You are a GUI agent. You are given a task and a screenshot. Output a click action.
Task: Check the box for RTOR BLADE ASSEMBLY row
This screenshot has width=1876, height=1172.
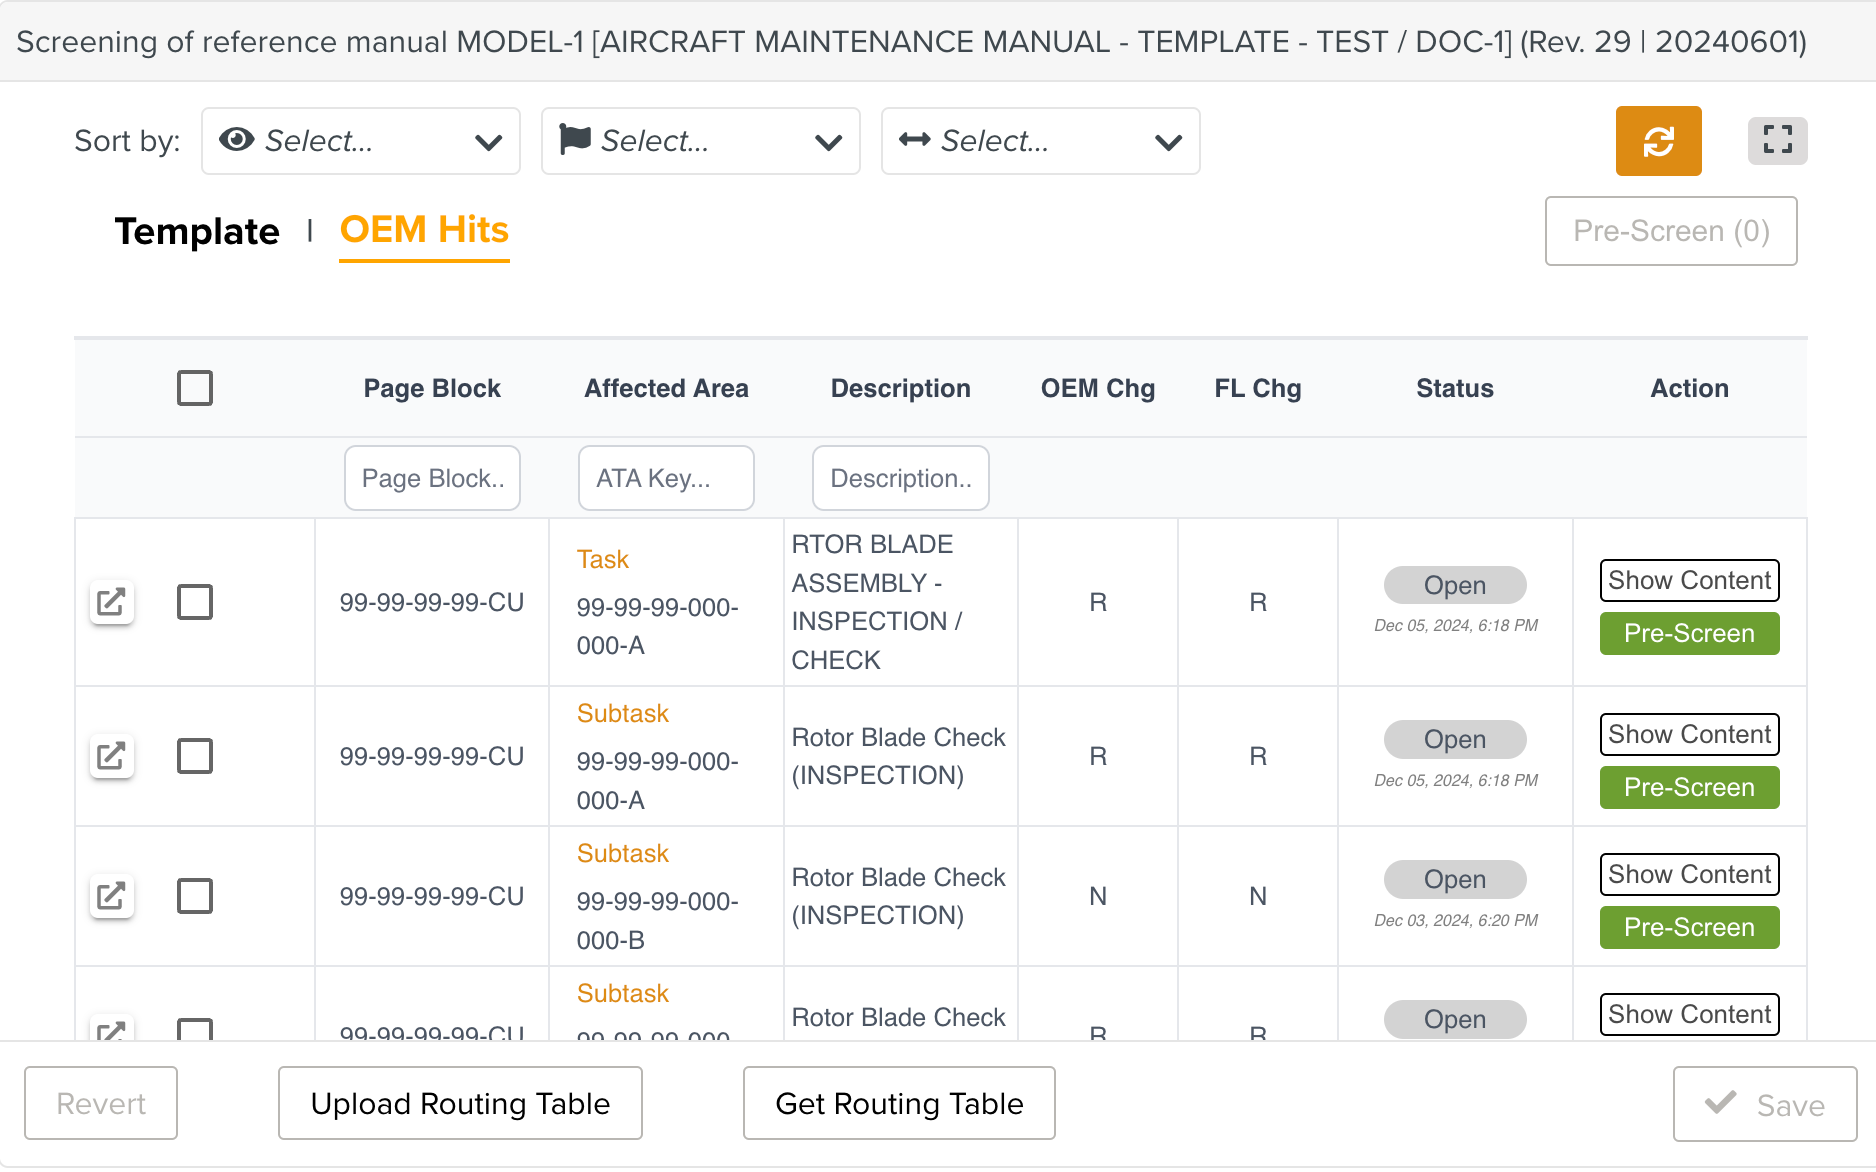coord(195,602)
